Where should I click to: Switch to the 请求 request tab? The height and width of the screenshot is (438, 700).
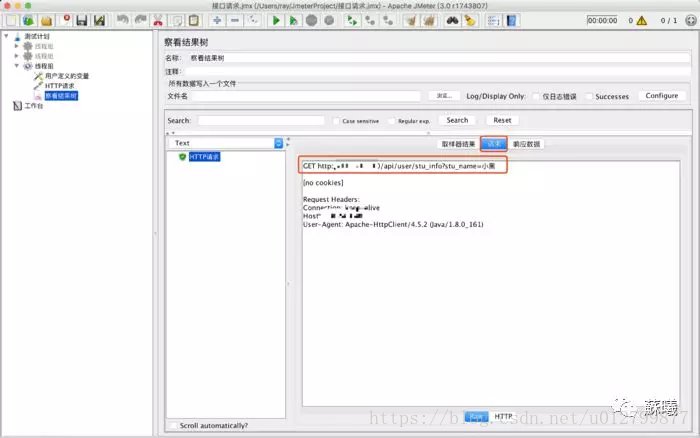493,144
